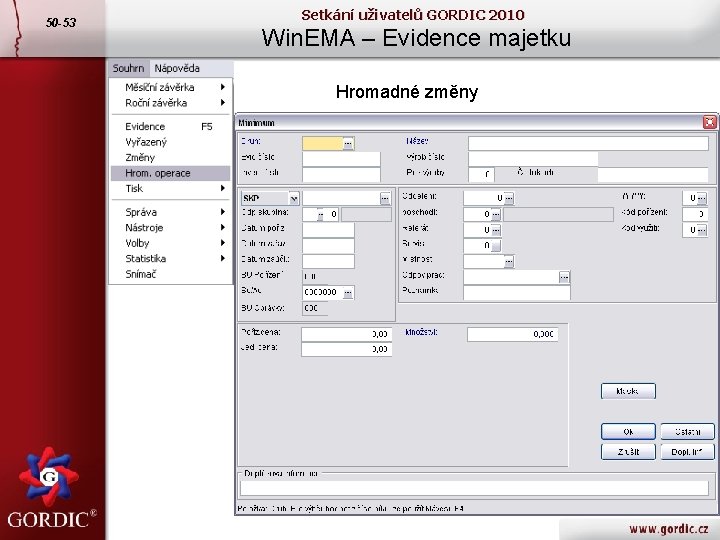Choose Snímač from the menu
The height and width of the screenshot is (540, 720).
point(170,274)
